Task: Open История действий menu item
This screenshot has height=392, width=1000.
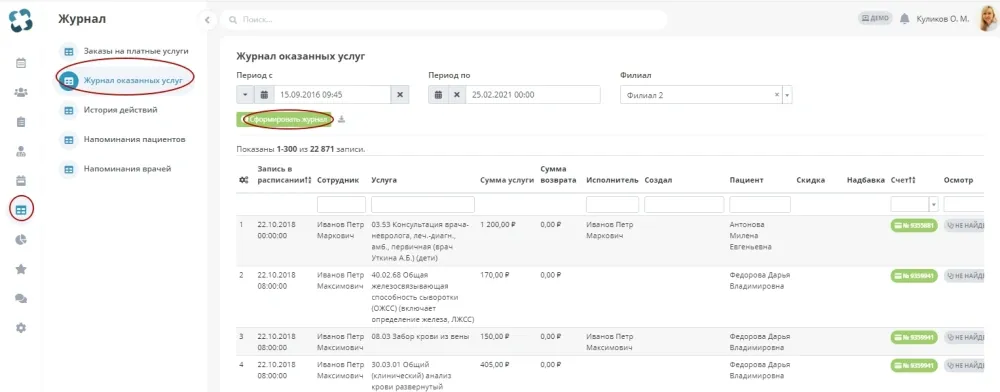Action: (121, 110)
